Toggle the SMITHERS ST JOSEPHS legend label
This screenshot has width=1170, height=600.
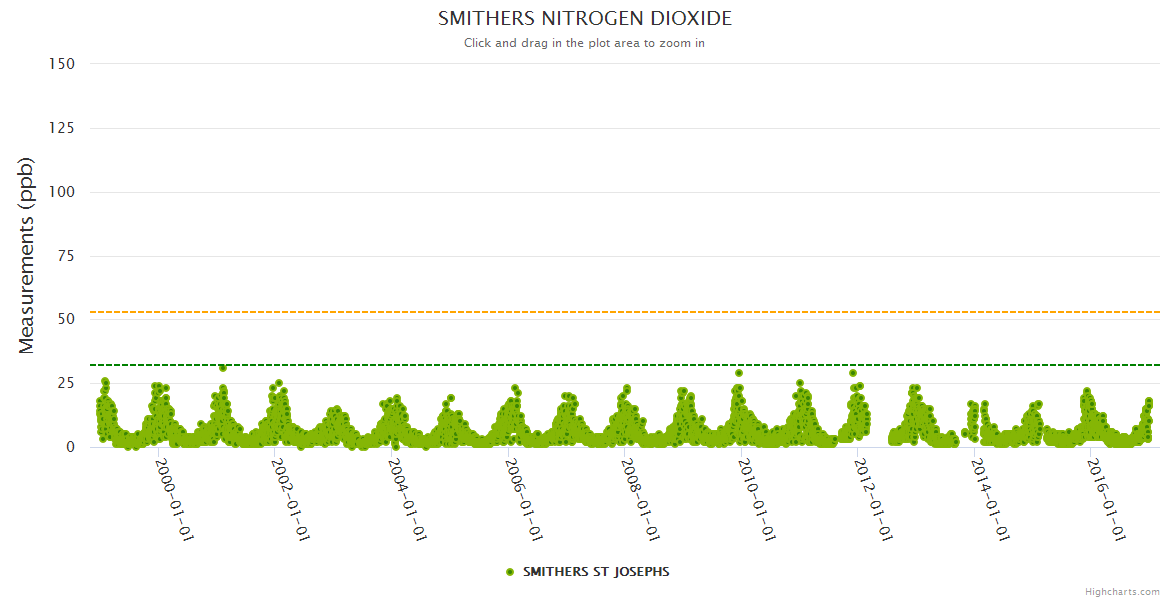click(596, 572)
